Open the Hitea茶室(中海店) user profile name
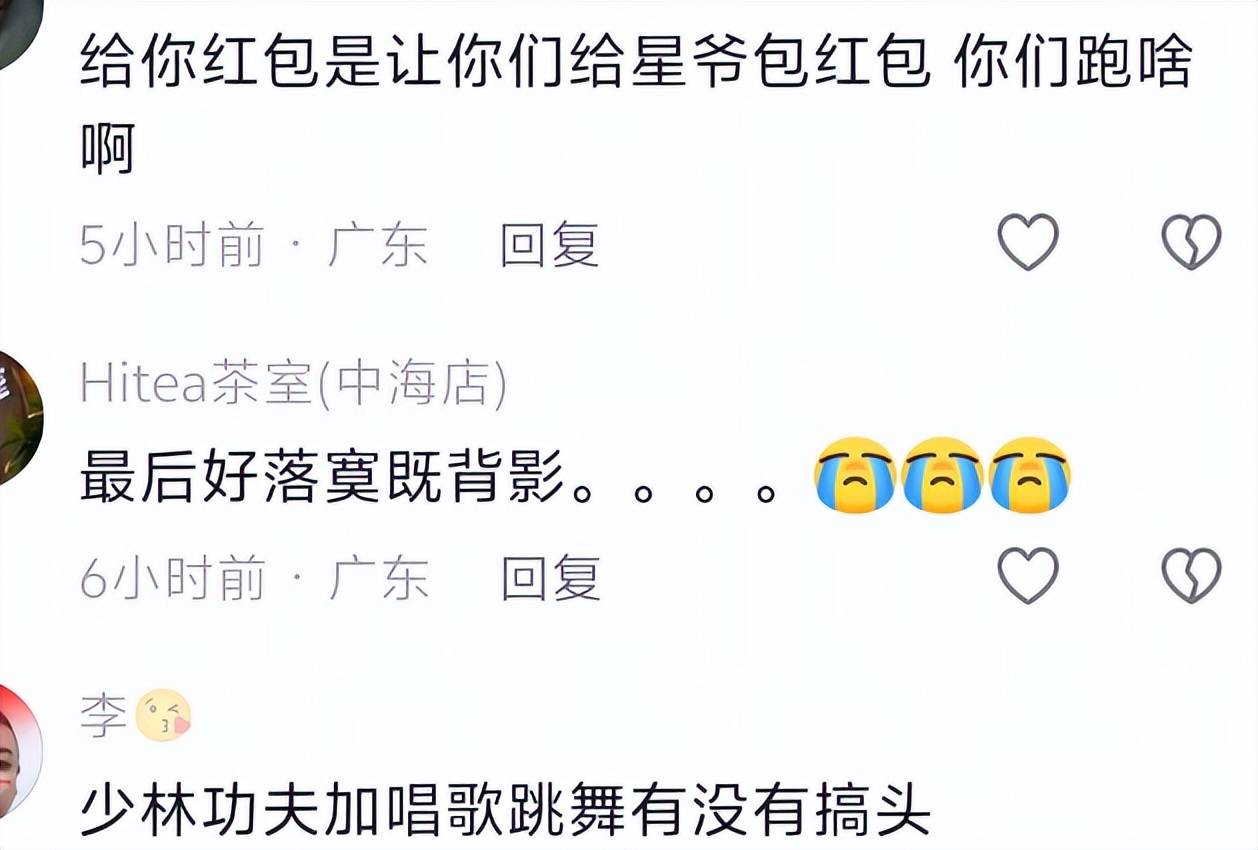Image resolution: width=1258 pixels, height=850 pixels. pos(293,384)
